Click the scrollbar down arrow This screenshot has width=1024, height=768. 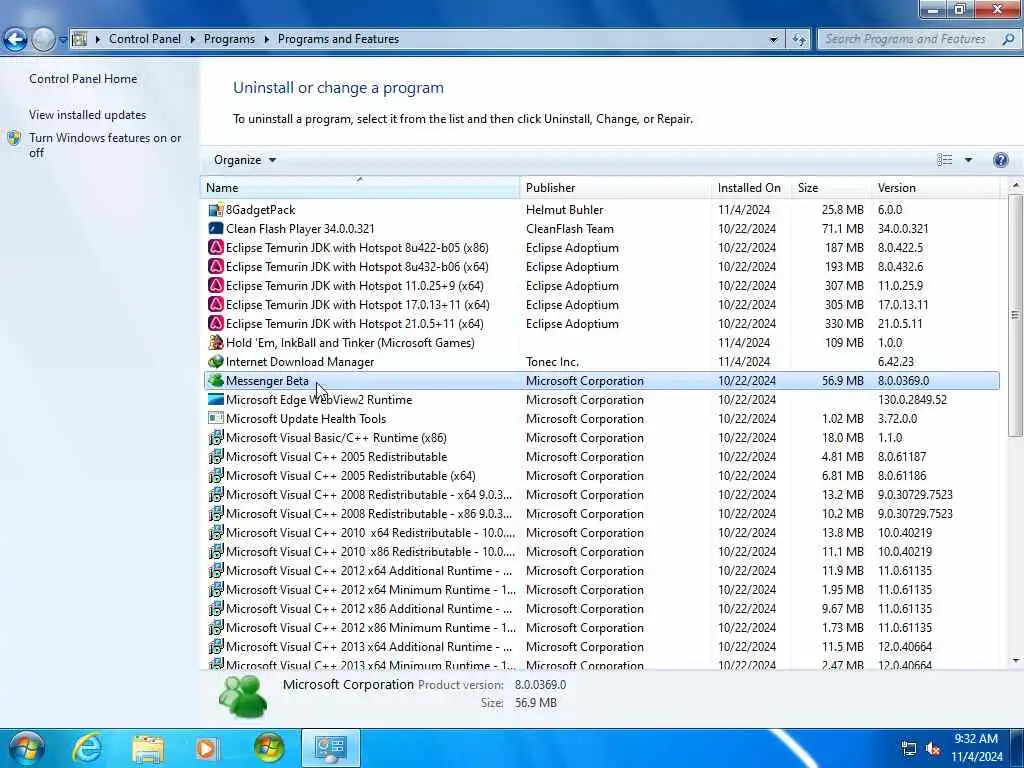(1015, 661)
